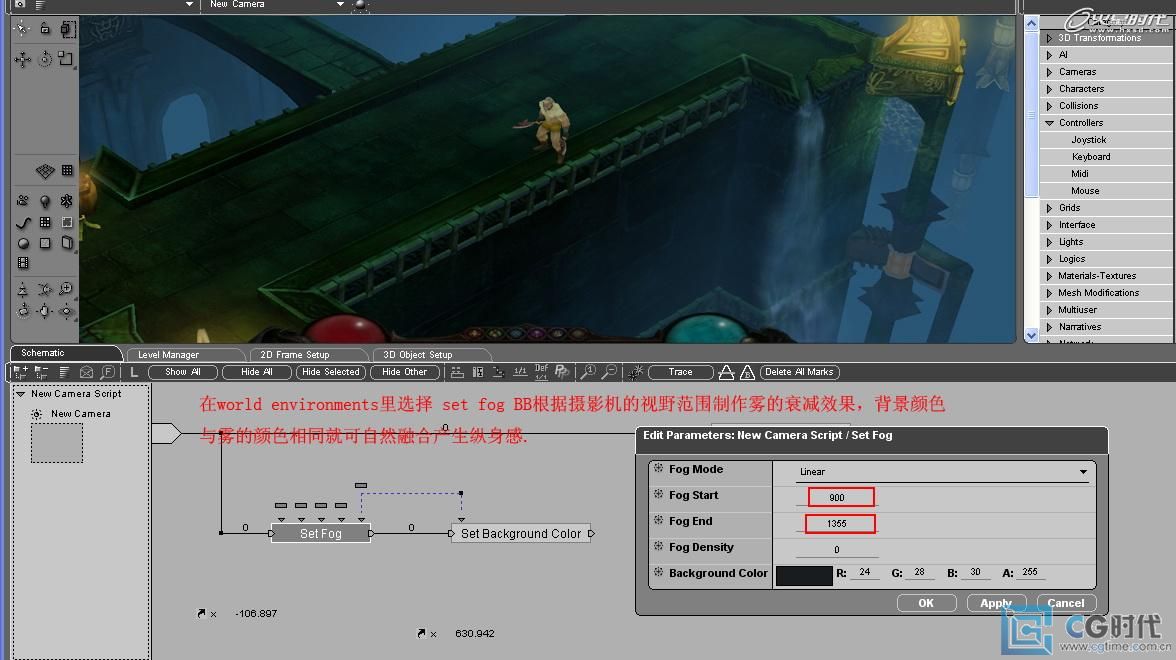Activate the move (translate) tool

coord(22,59)
